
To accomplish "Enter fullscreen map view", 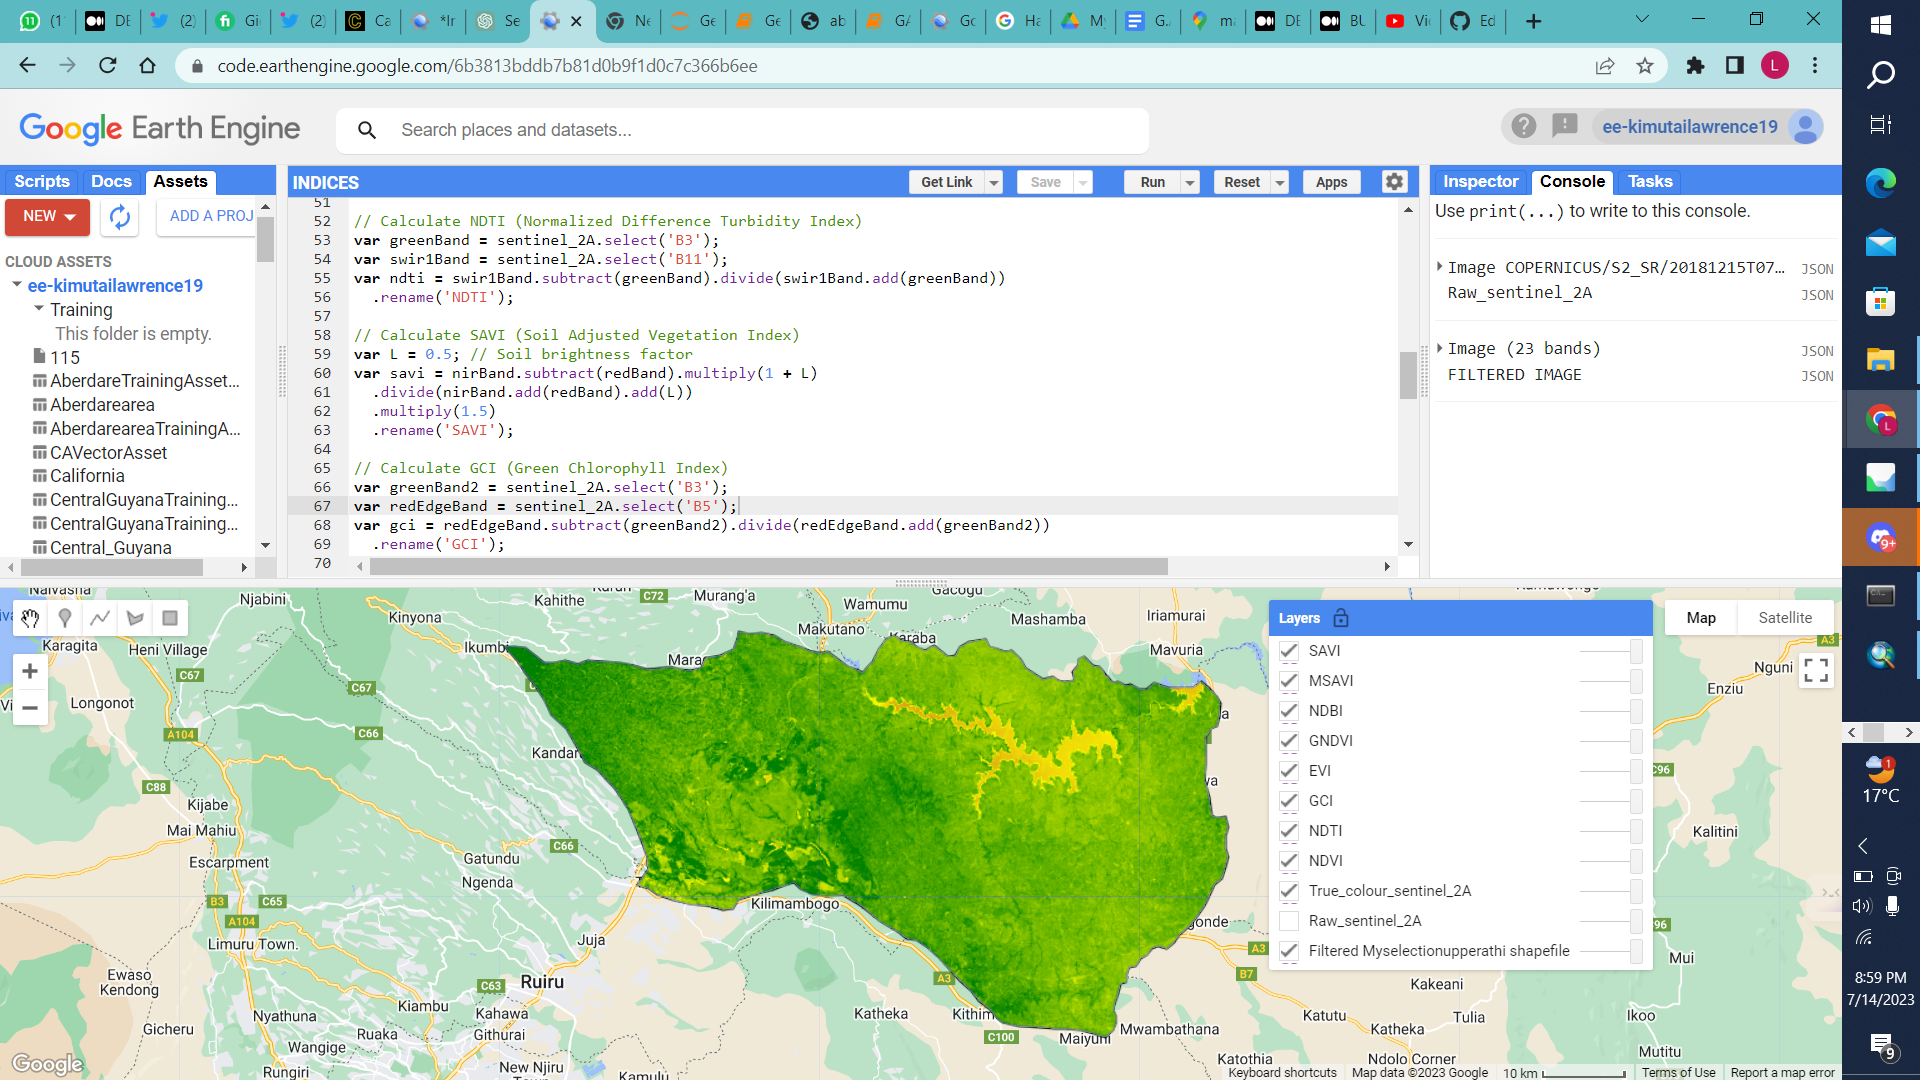I will point(1817,671).
